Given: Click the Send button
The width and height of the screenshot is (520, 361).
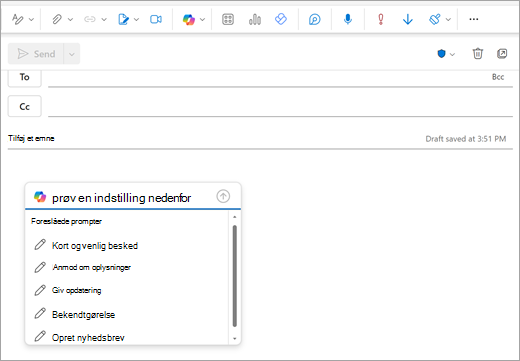Looking at the screenshot, I should click(36, 54).
